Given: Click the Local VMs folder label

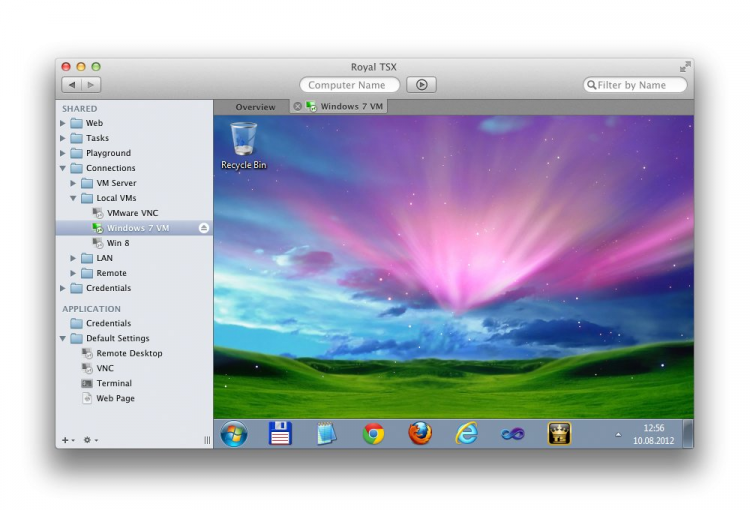Looking at the screenshot, I should pyautogui.click(x=116, y=198).
